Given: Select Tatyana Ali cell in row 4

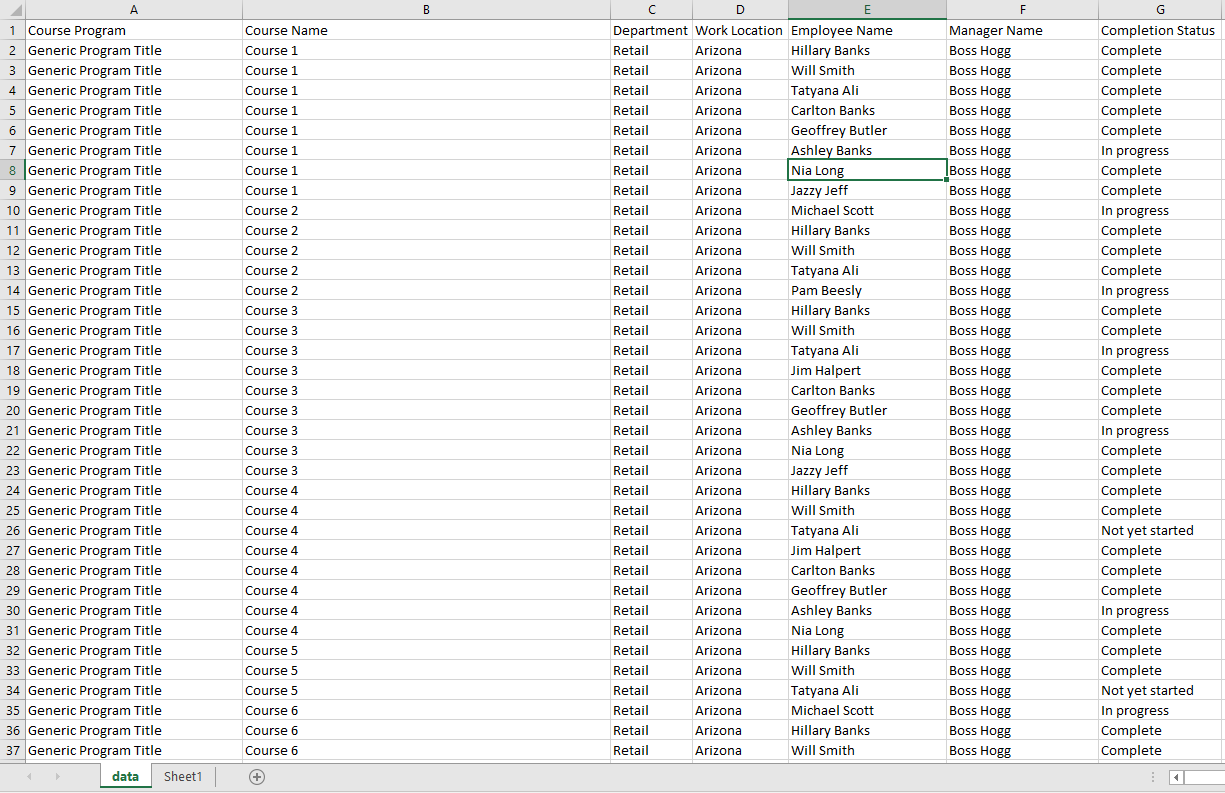Looking at the screenshot, I should pyautogui.click(x=867, y=90).
